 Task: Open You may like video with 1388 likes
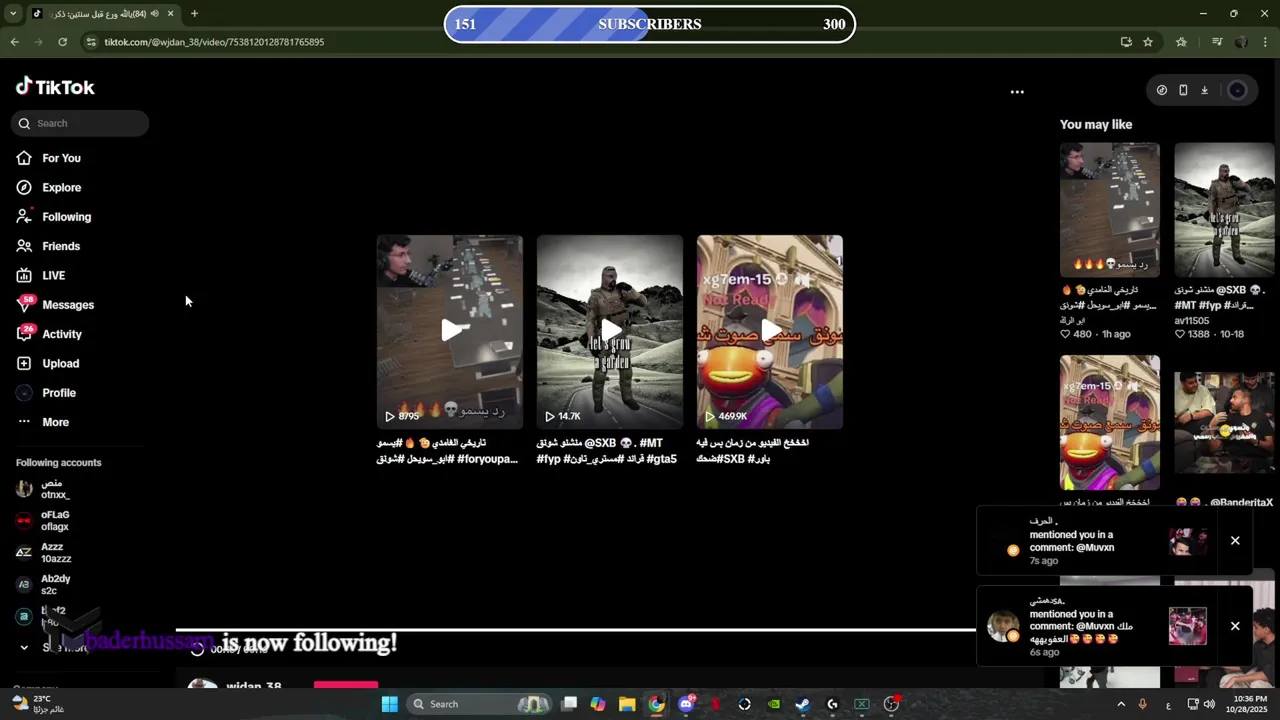[x=1224, y=210]
